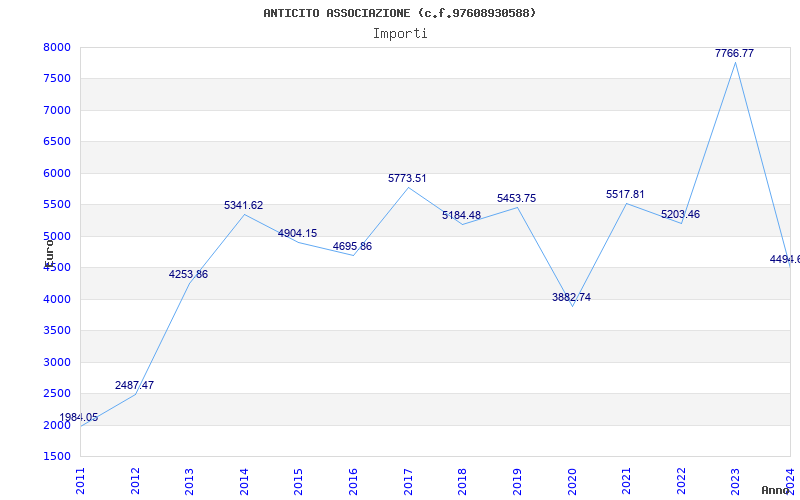Image resolution: width=800 pixels, height=500 pixels.
Task: Select the 4253.86 data label
Action: pos(188,274)
